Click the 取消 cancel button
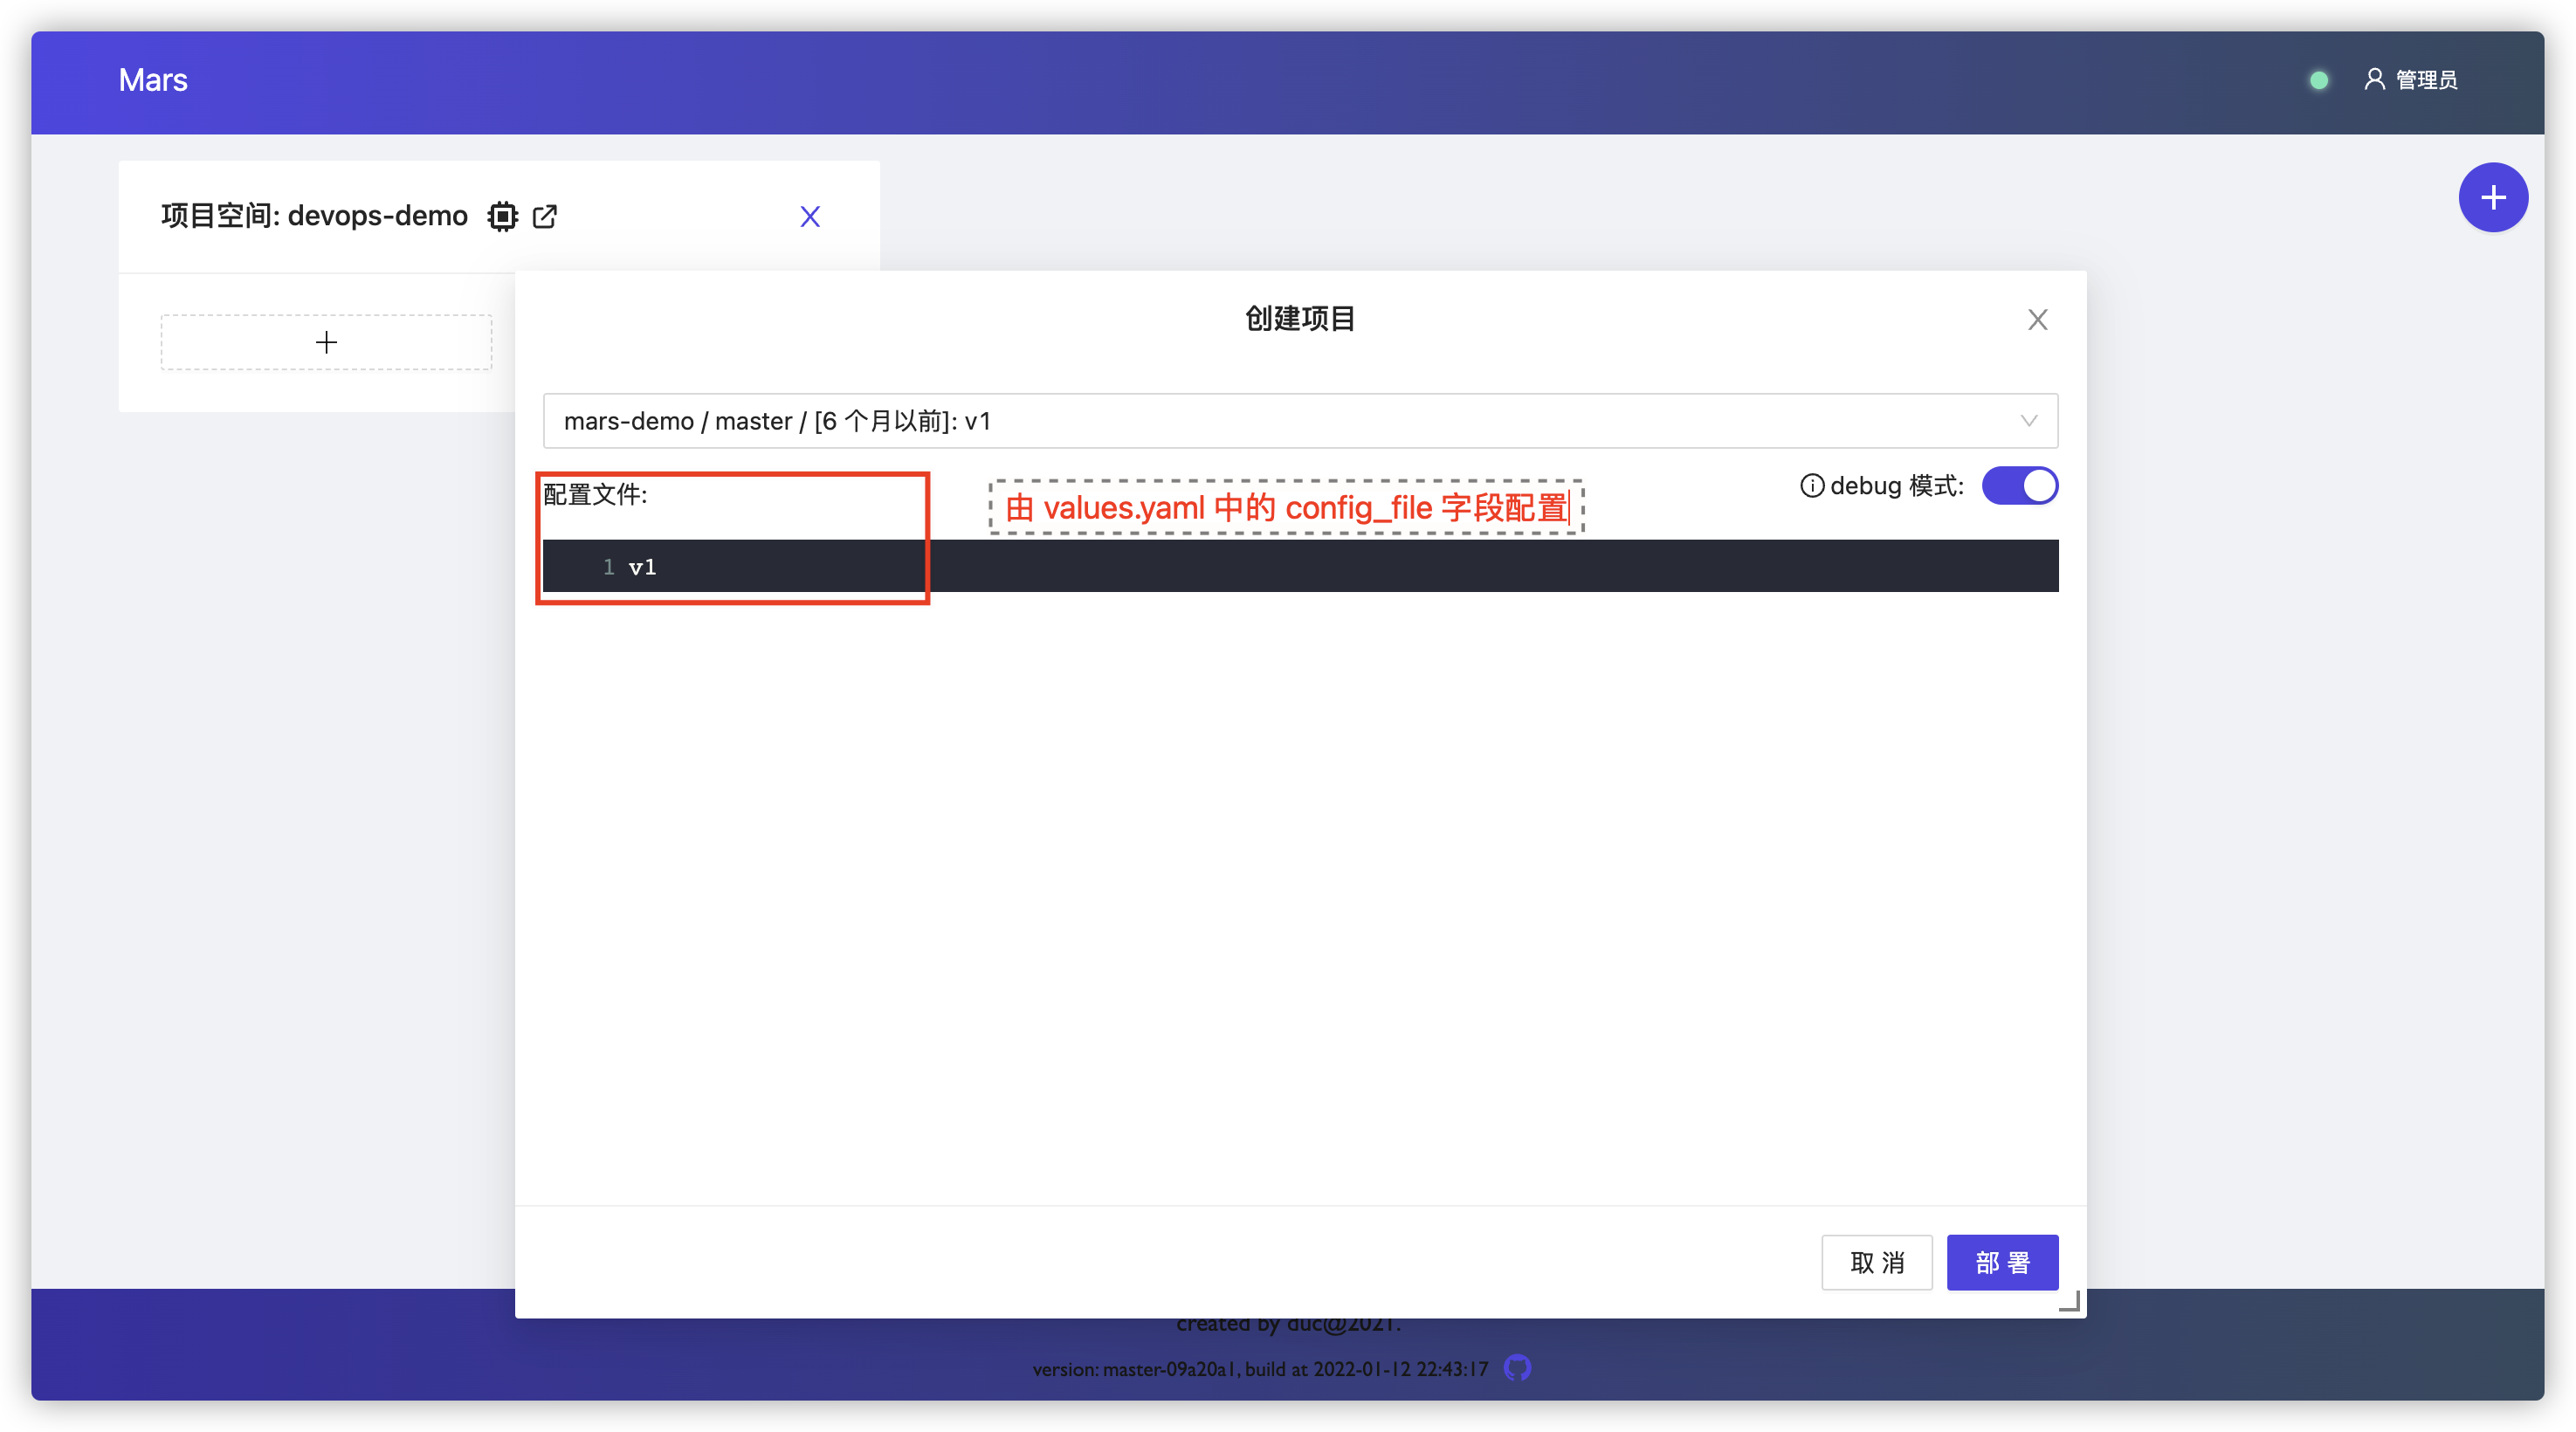This screenshot has height=1432, width=2576. (x=1877, y=1262)
